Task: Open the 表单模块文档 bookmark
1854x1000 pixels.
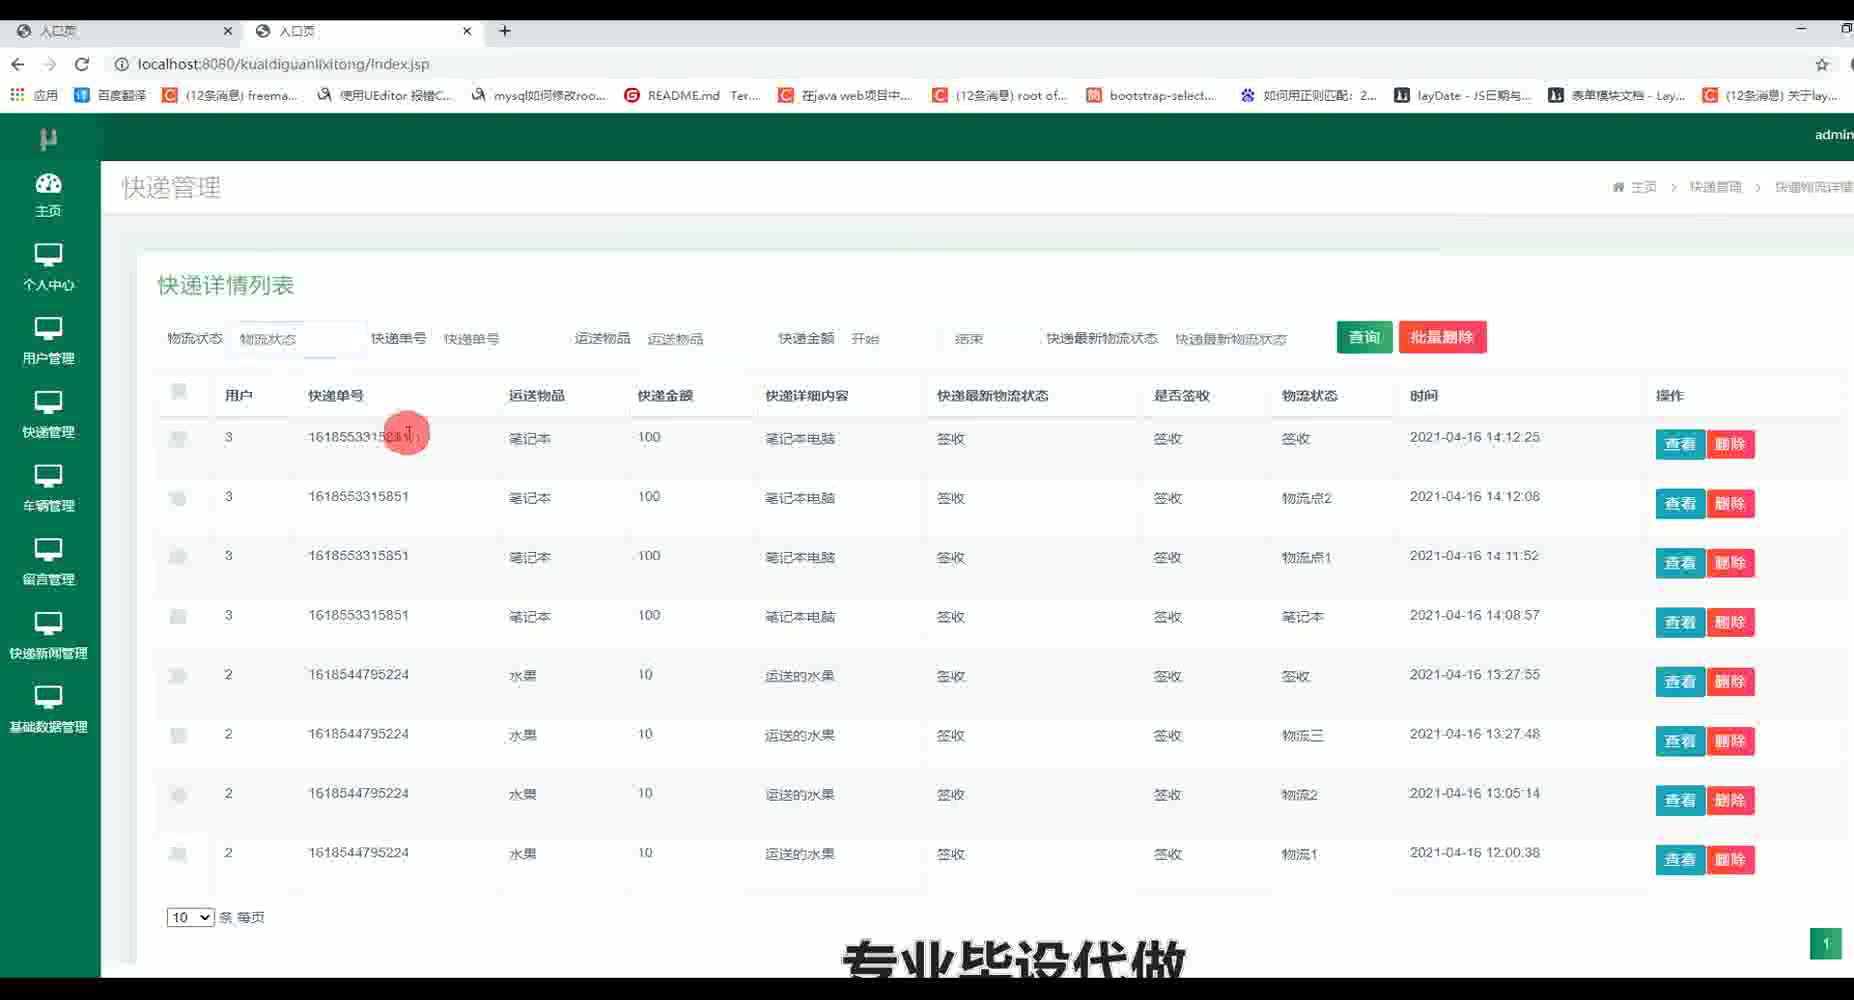Action: (1617, 95)
